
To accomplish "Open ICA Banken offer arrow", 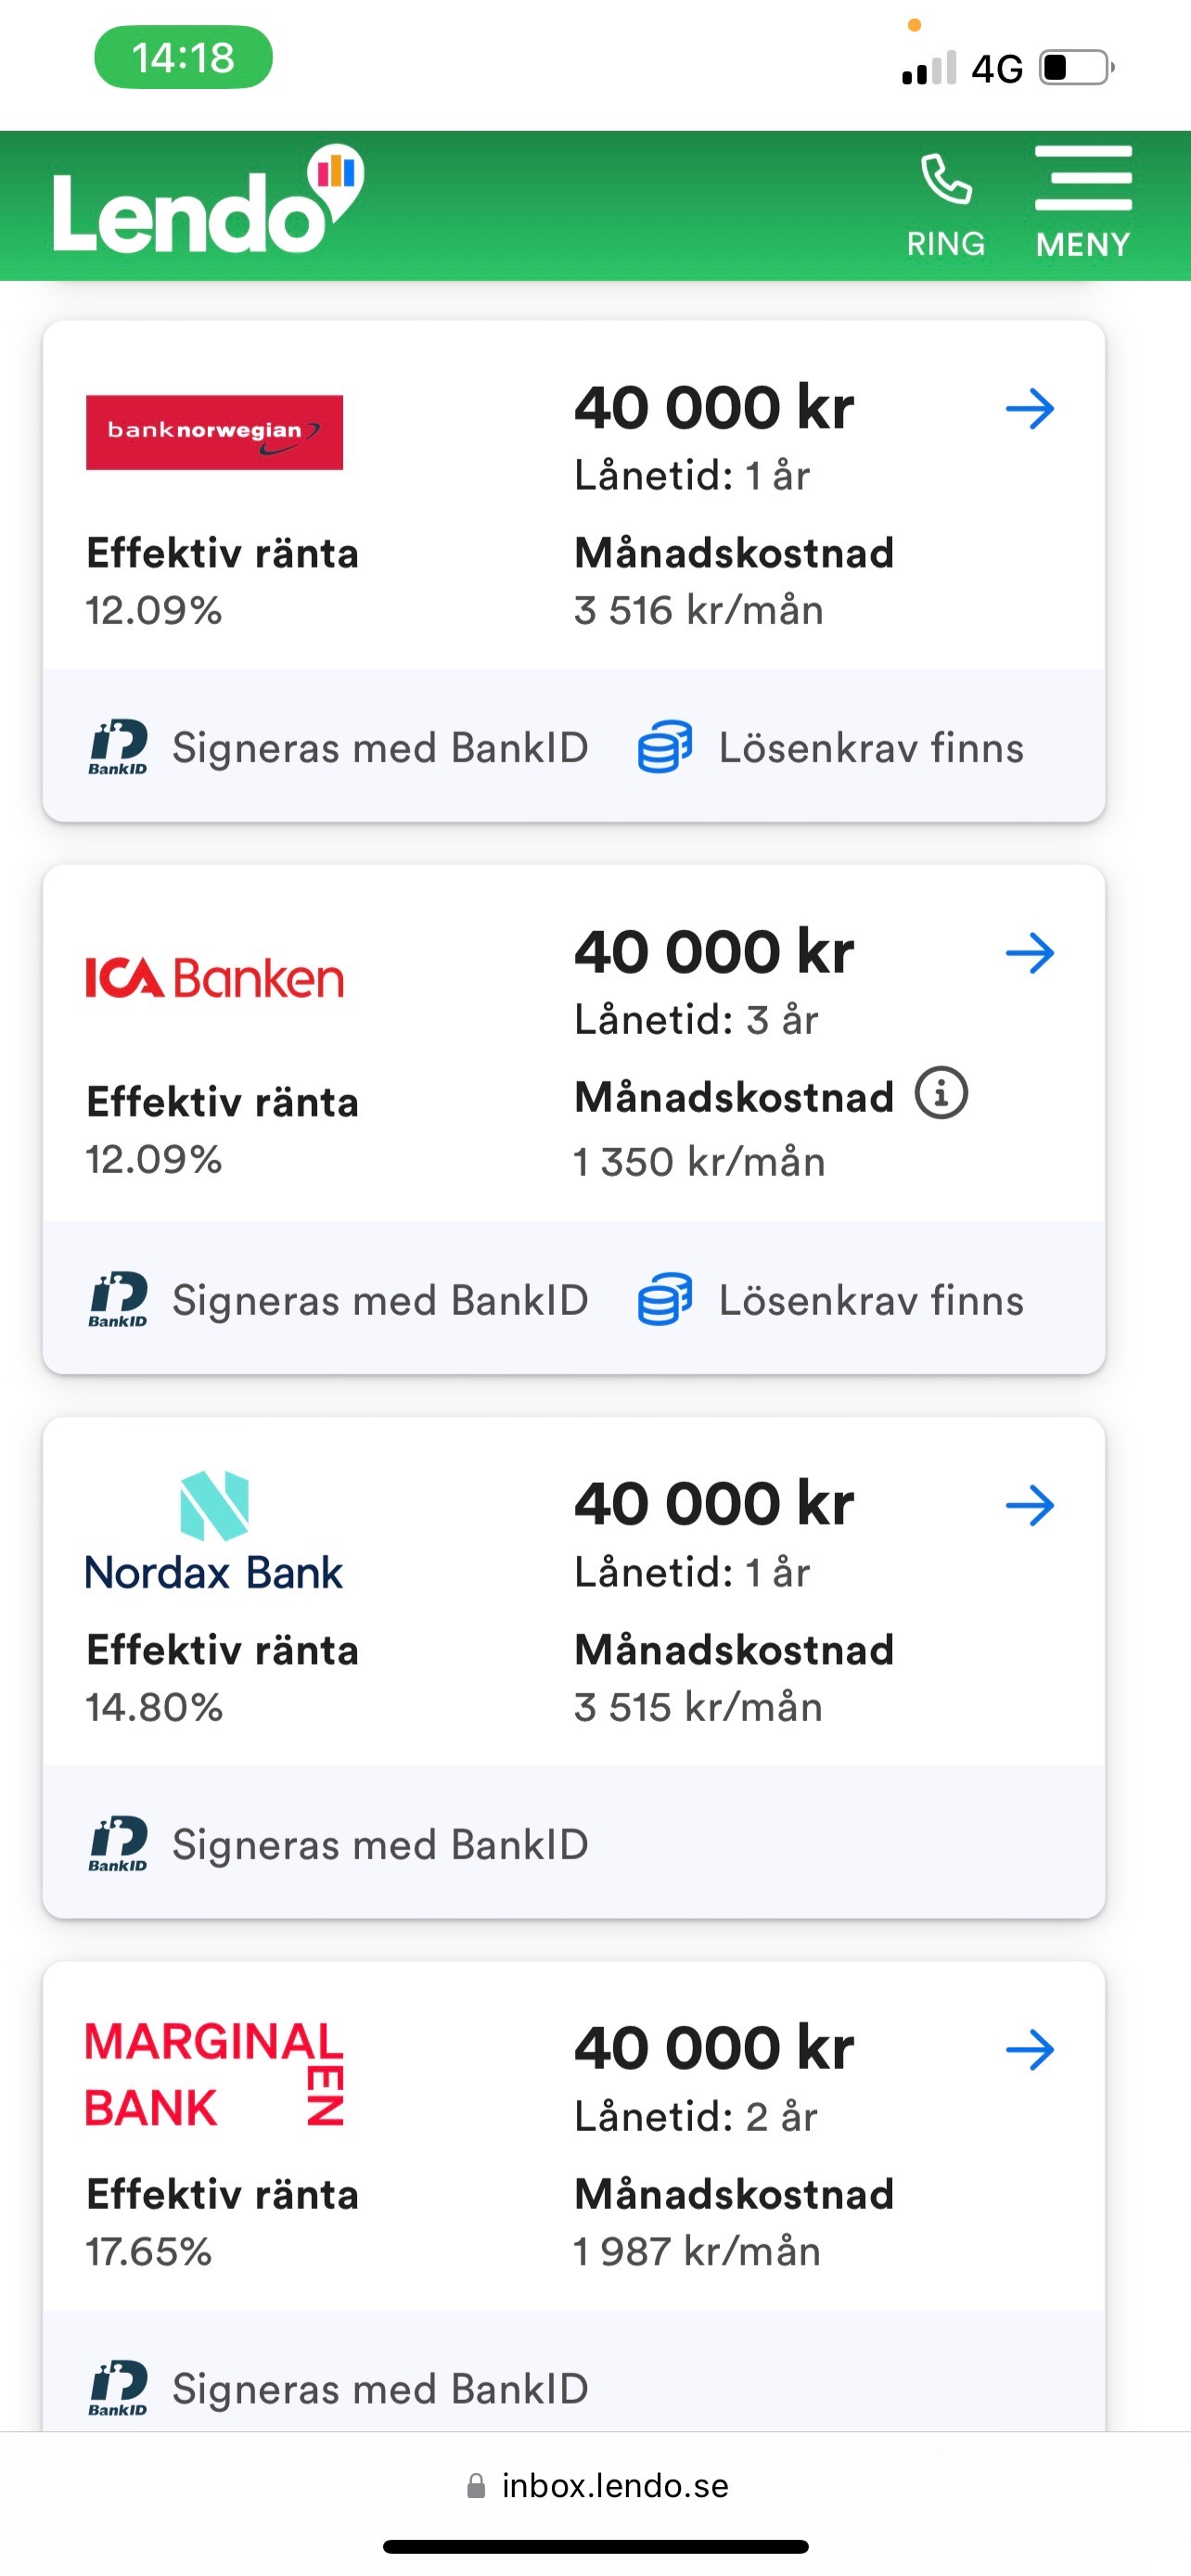I will pyautogui.click(x=1030, y=953).
